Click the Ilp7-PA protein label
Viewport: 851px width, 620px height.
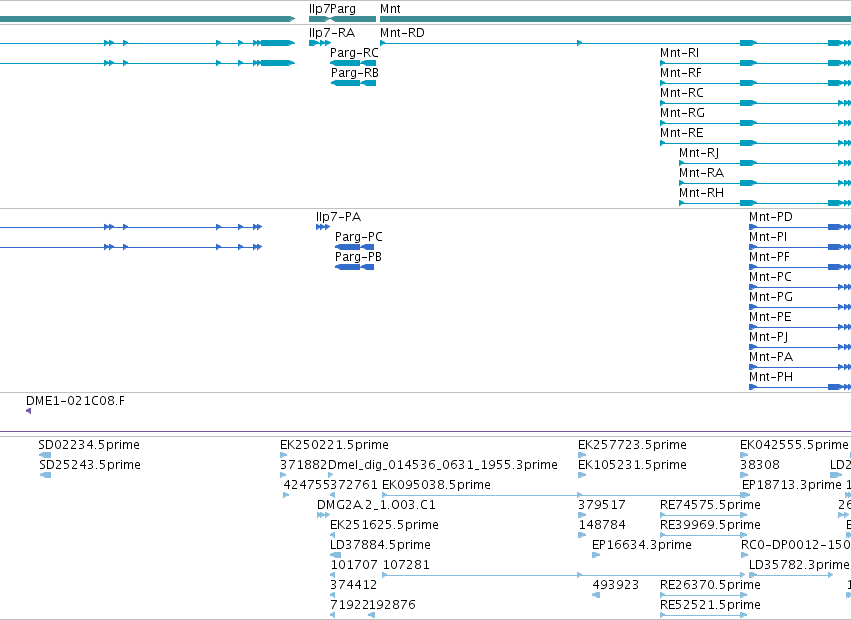[x=338, y=217]
